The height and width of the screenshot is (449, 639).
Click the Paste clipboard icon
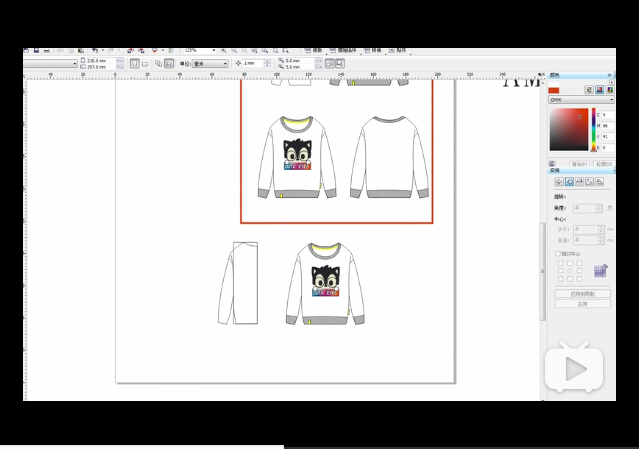coord(81,51)
